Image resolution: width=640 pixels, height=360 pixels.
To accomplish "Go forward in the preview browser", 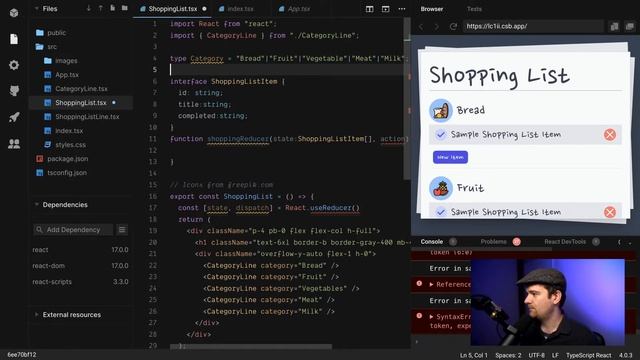I will pyautogui.click(x=436, y=27).
